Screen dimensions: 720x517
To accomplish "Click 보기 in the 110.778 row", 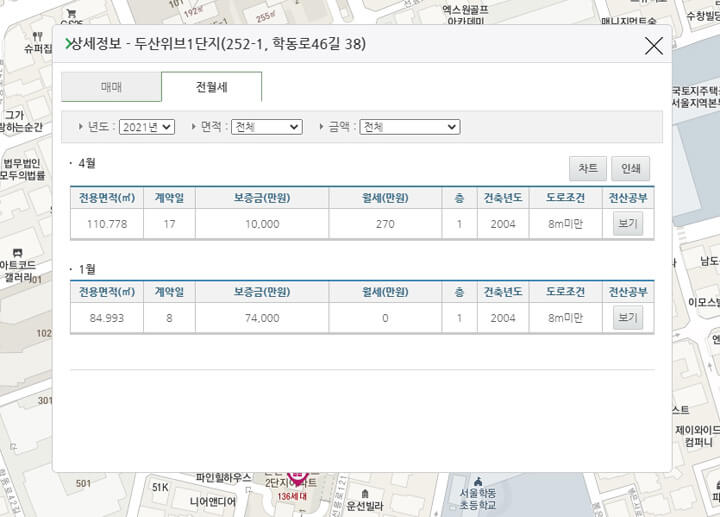I will 628,224.
